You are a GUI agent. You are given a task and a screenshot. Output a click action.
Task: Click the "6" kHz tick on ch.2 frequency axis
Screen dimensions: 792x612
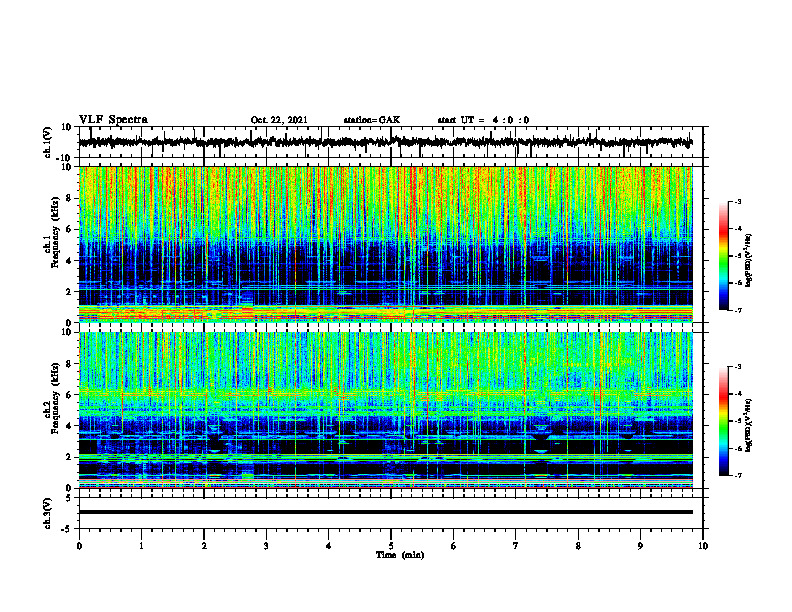pyautogui.click(x=70, y=395)
